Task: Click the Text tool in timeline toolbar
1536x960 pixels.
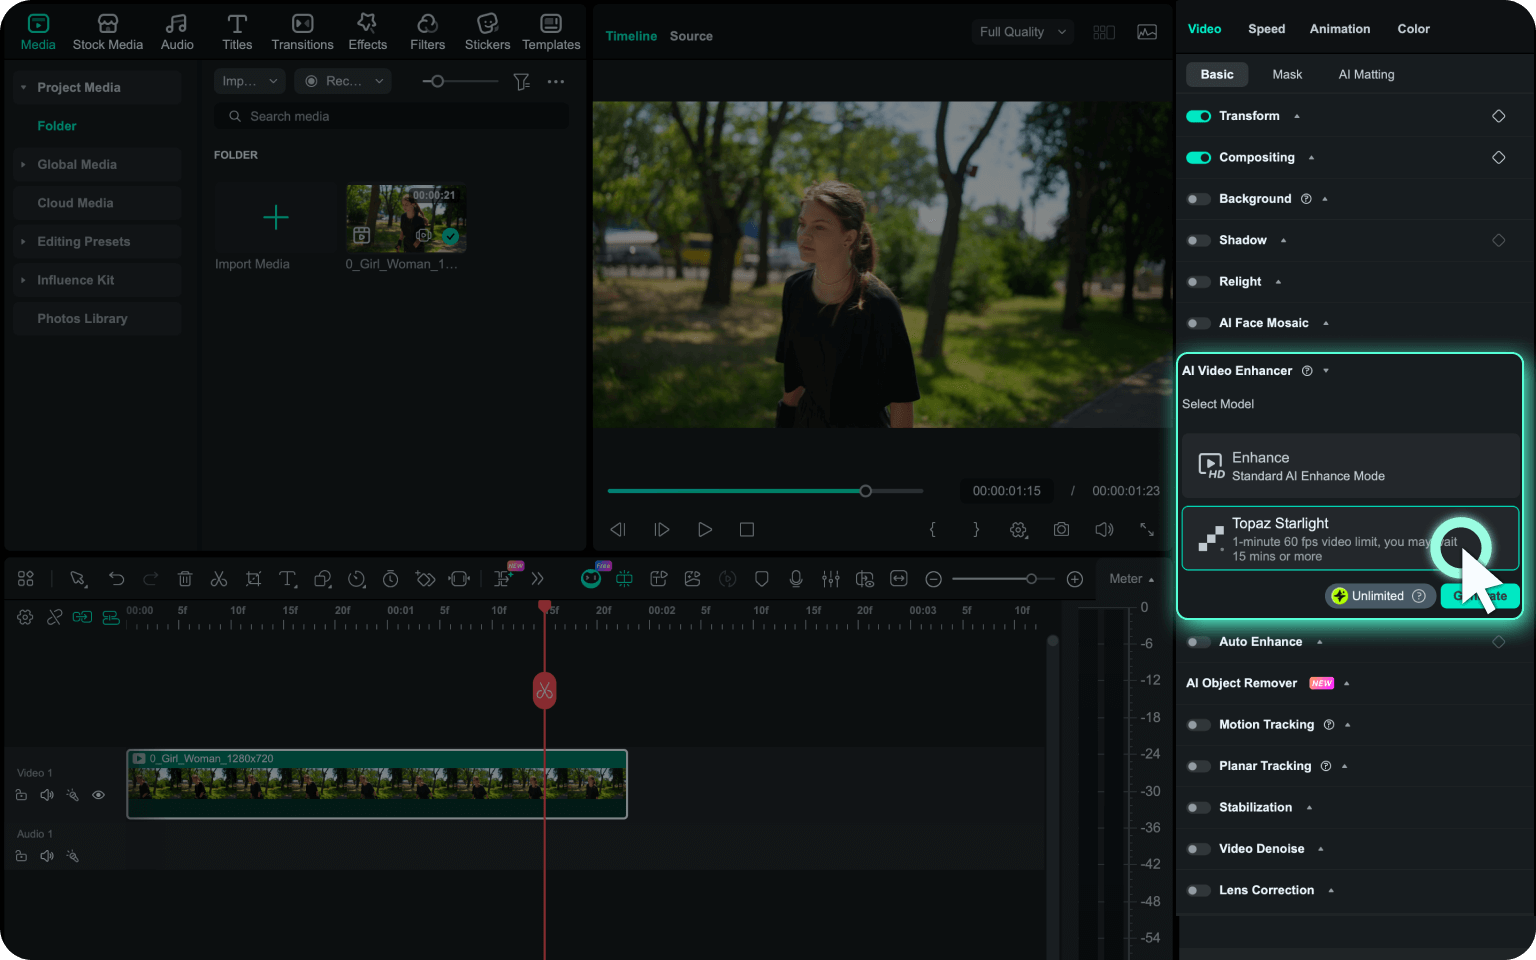Action: click(x=287, y=579)
